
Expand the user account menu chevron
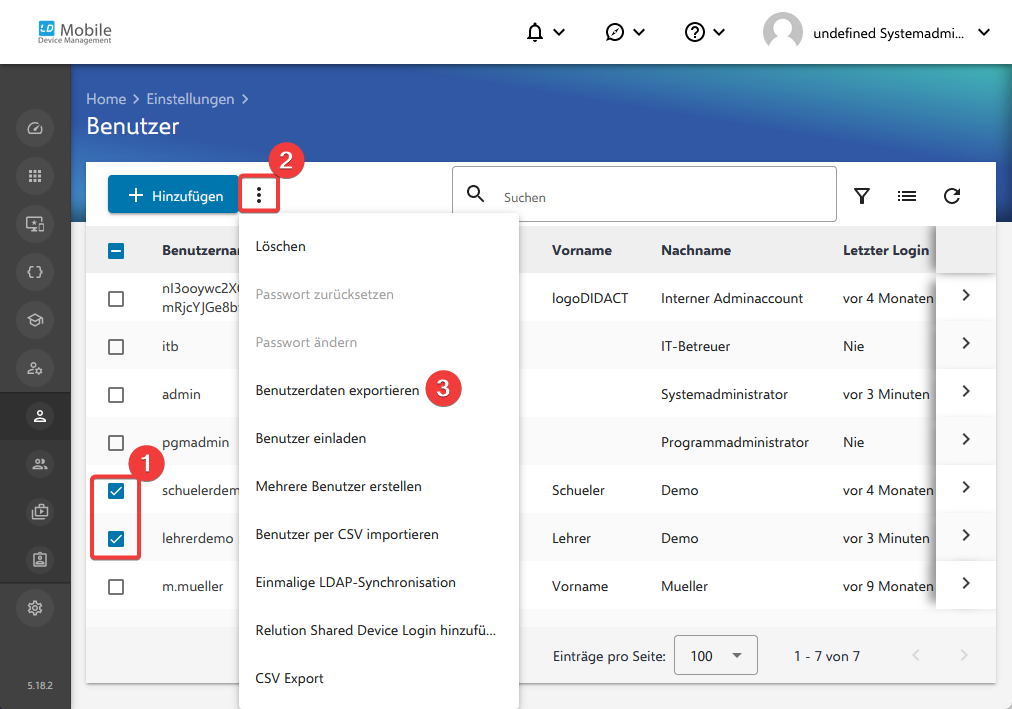click(984, 32)
